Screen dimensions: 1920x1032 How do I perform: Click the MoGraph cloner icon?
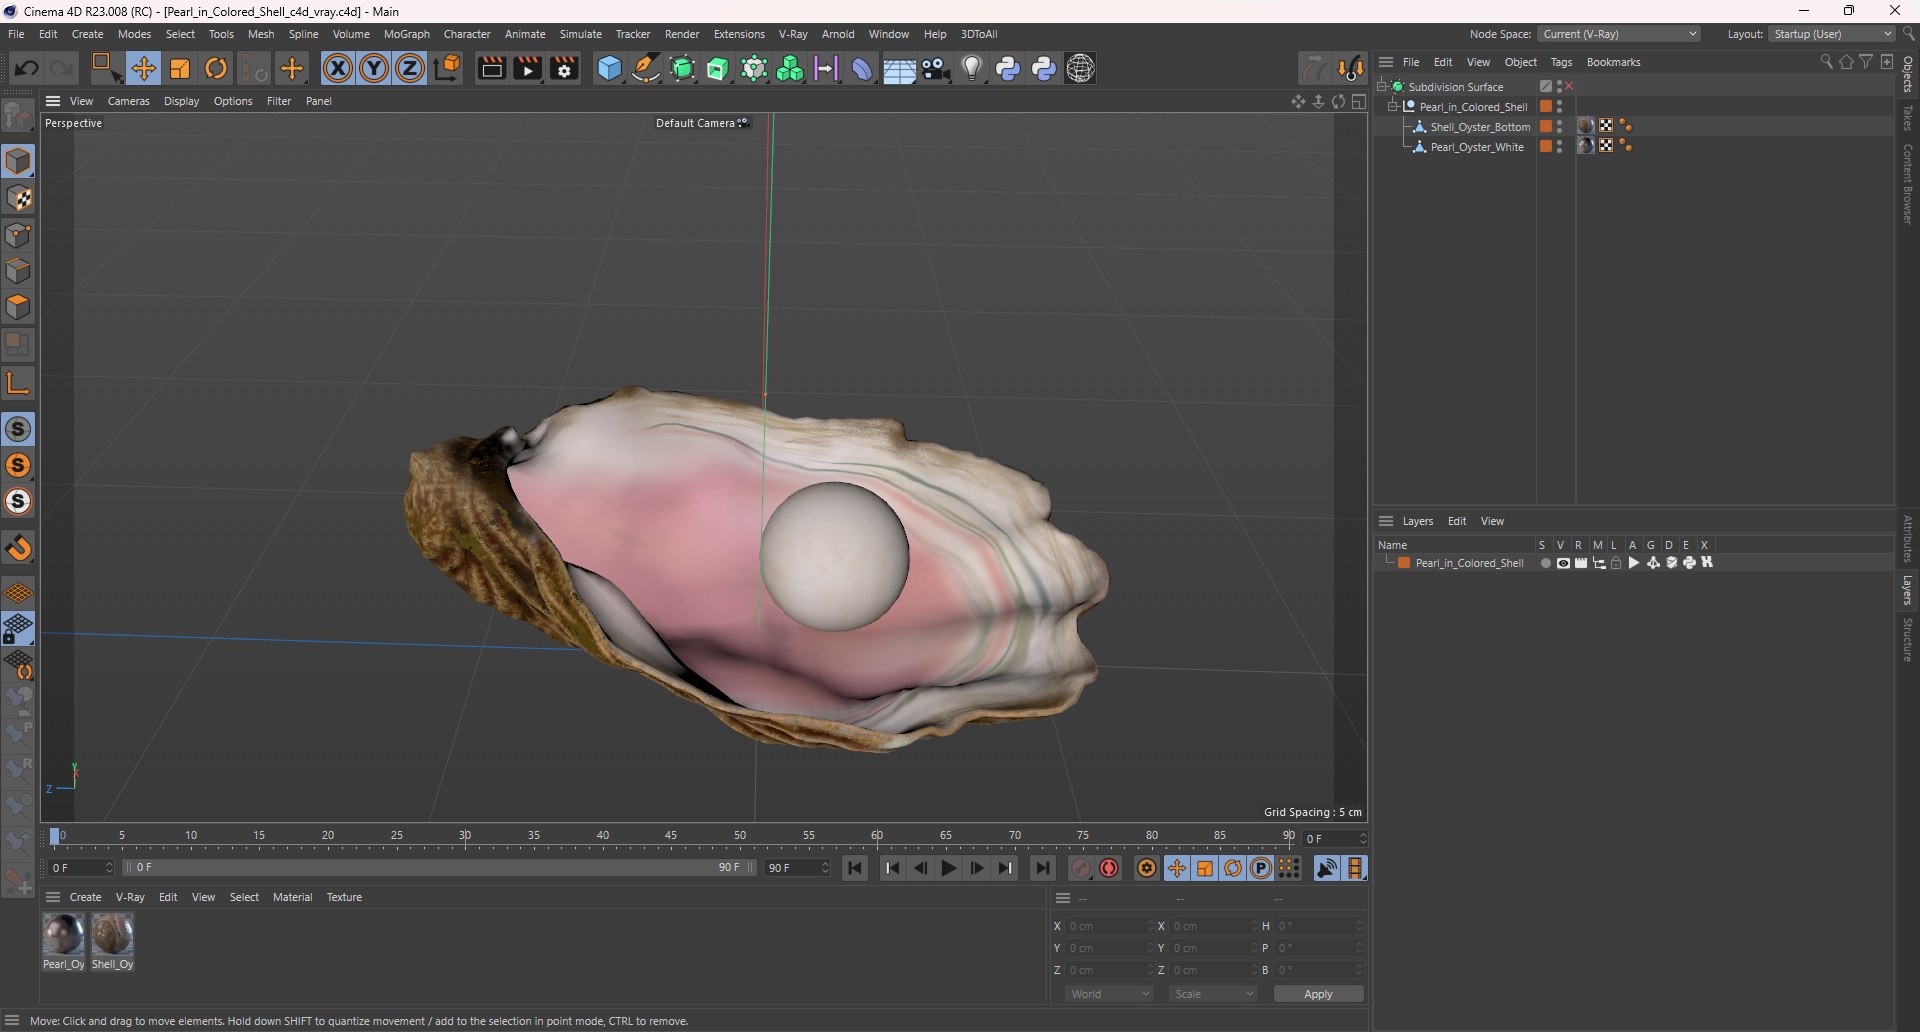[790, 68]
